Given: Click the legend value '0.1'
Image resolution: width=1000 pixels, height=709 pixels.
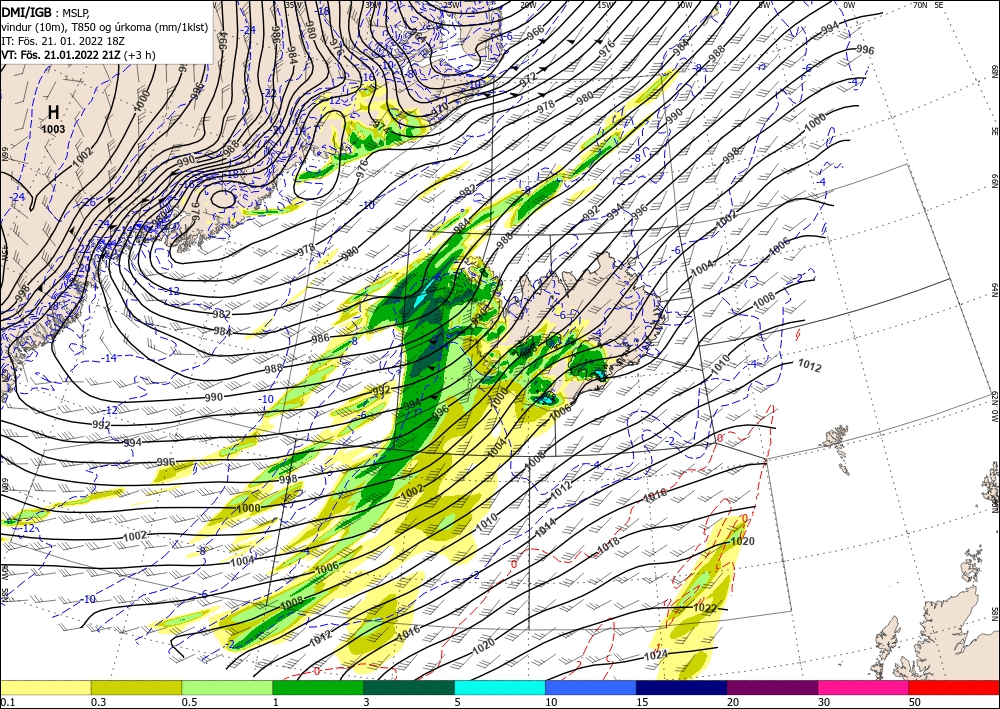Looking at the screenshot, I should click(x=7, y=701).
